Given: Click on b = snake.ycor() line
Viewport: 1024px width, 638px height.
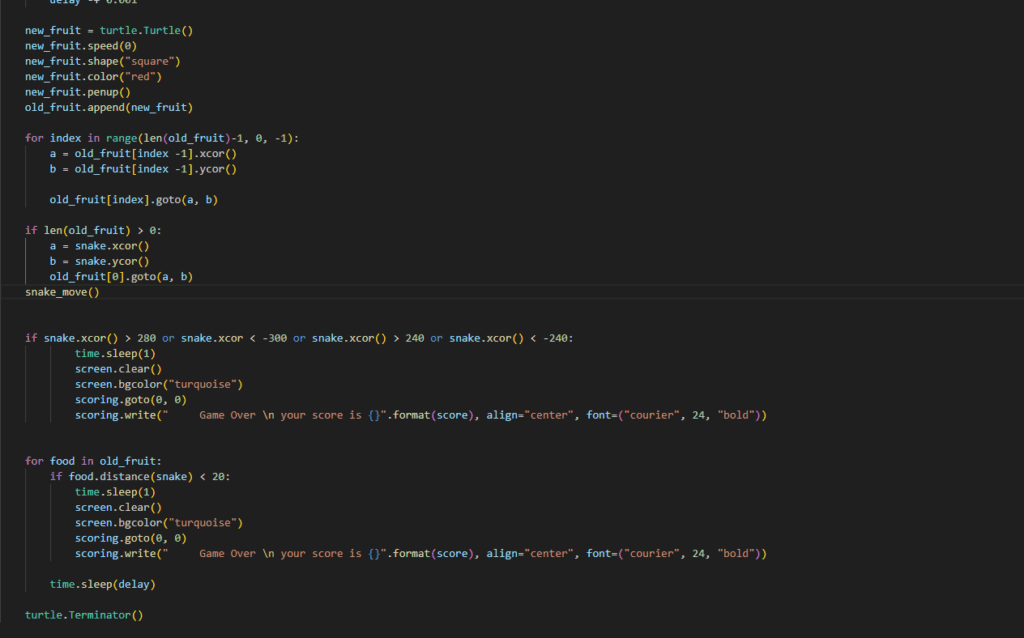Looking at the screenshot, I should click(99, 261).
